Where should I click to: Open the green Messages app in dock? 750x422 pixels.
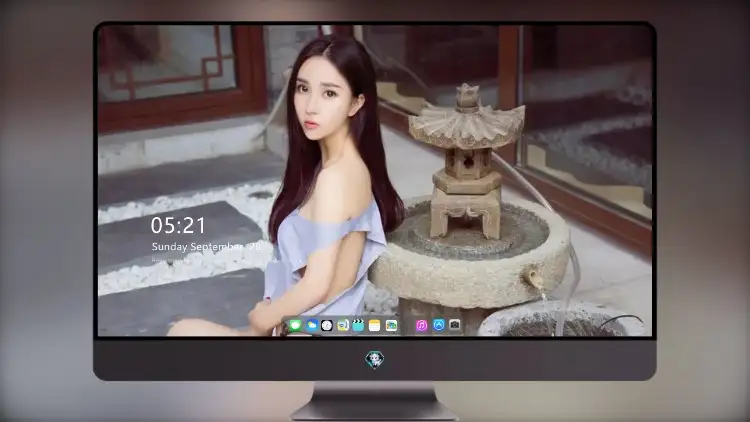tap(295, 325)
